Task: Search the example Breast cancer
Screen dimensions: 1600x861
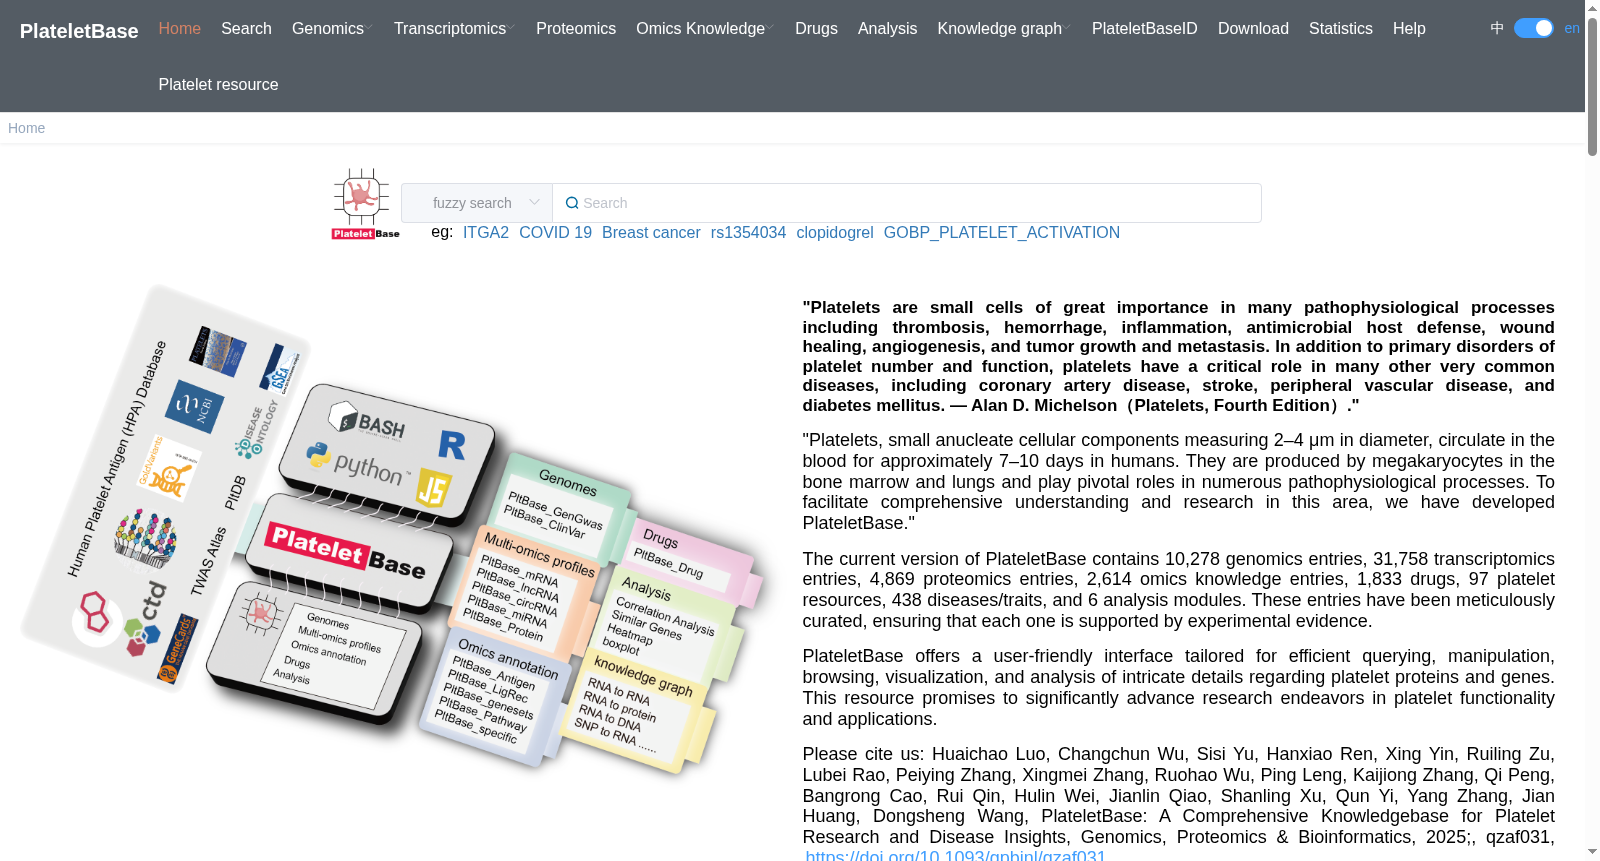Action: point(651,232)
